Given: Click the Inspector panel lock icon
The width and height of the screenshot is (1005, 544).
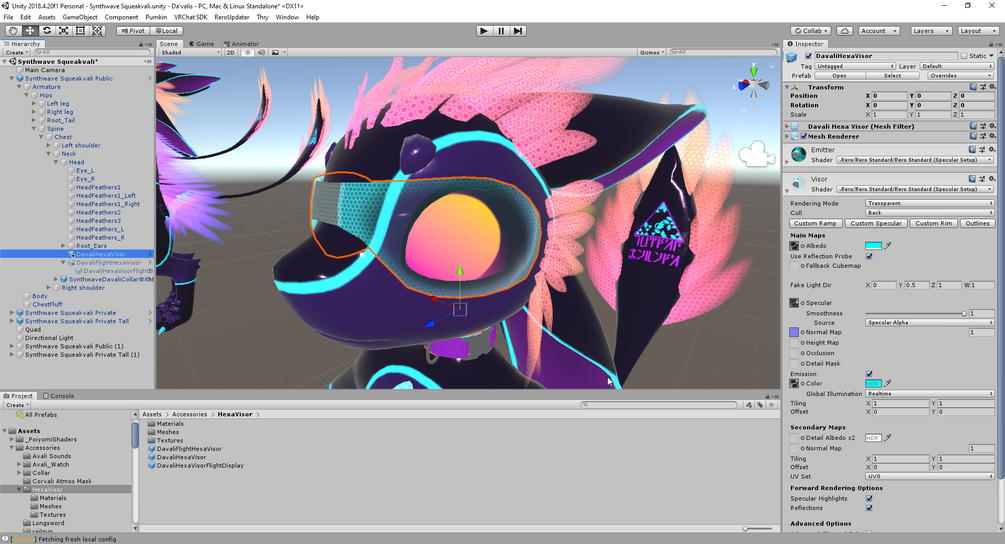Looking at the screenshot, I should (x=991, y=44).
